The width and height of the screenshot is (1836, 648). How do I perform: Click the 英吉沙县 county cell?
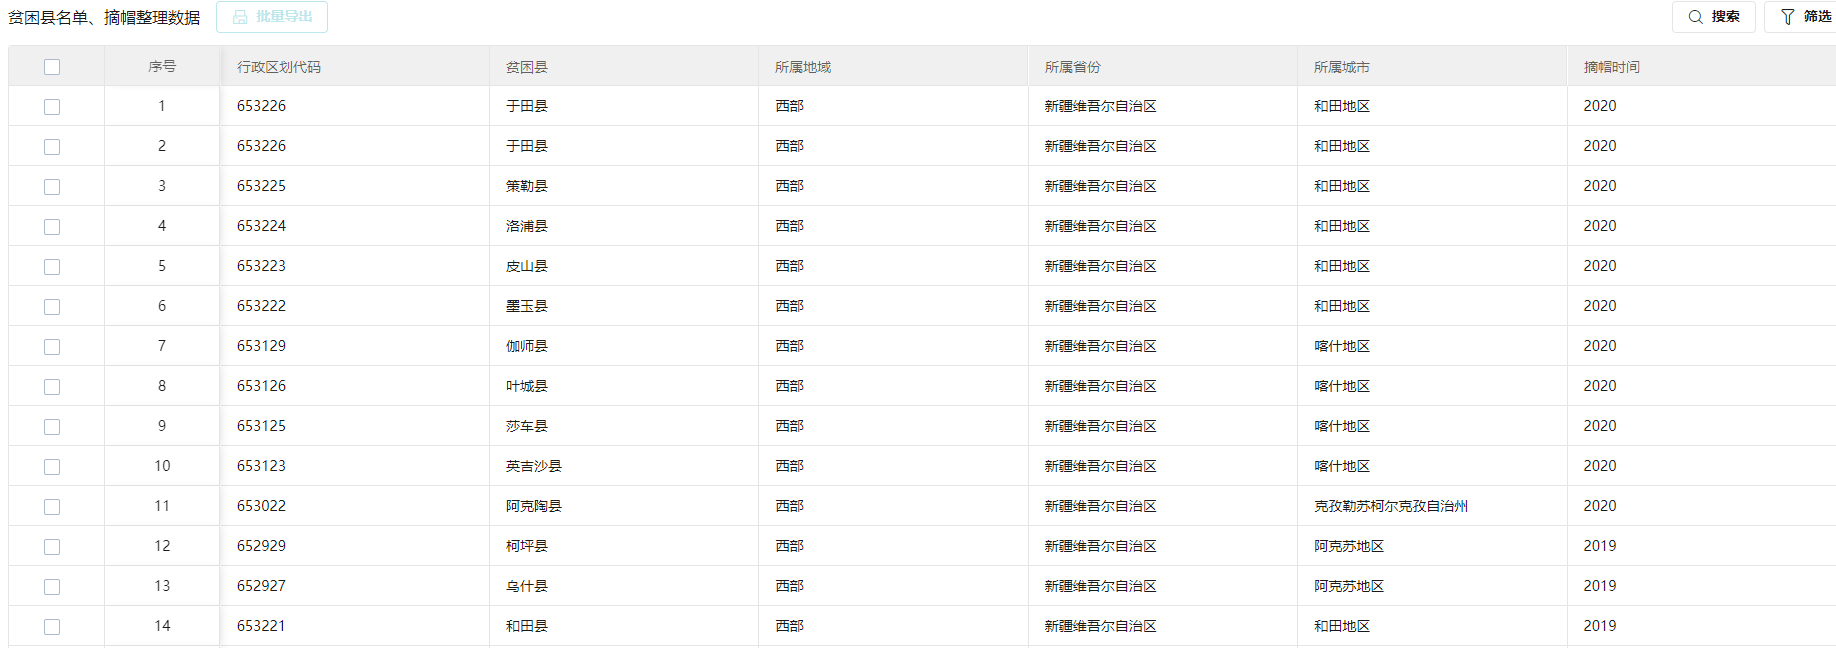pos(534,466)
